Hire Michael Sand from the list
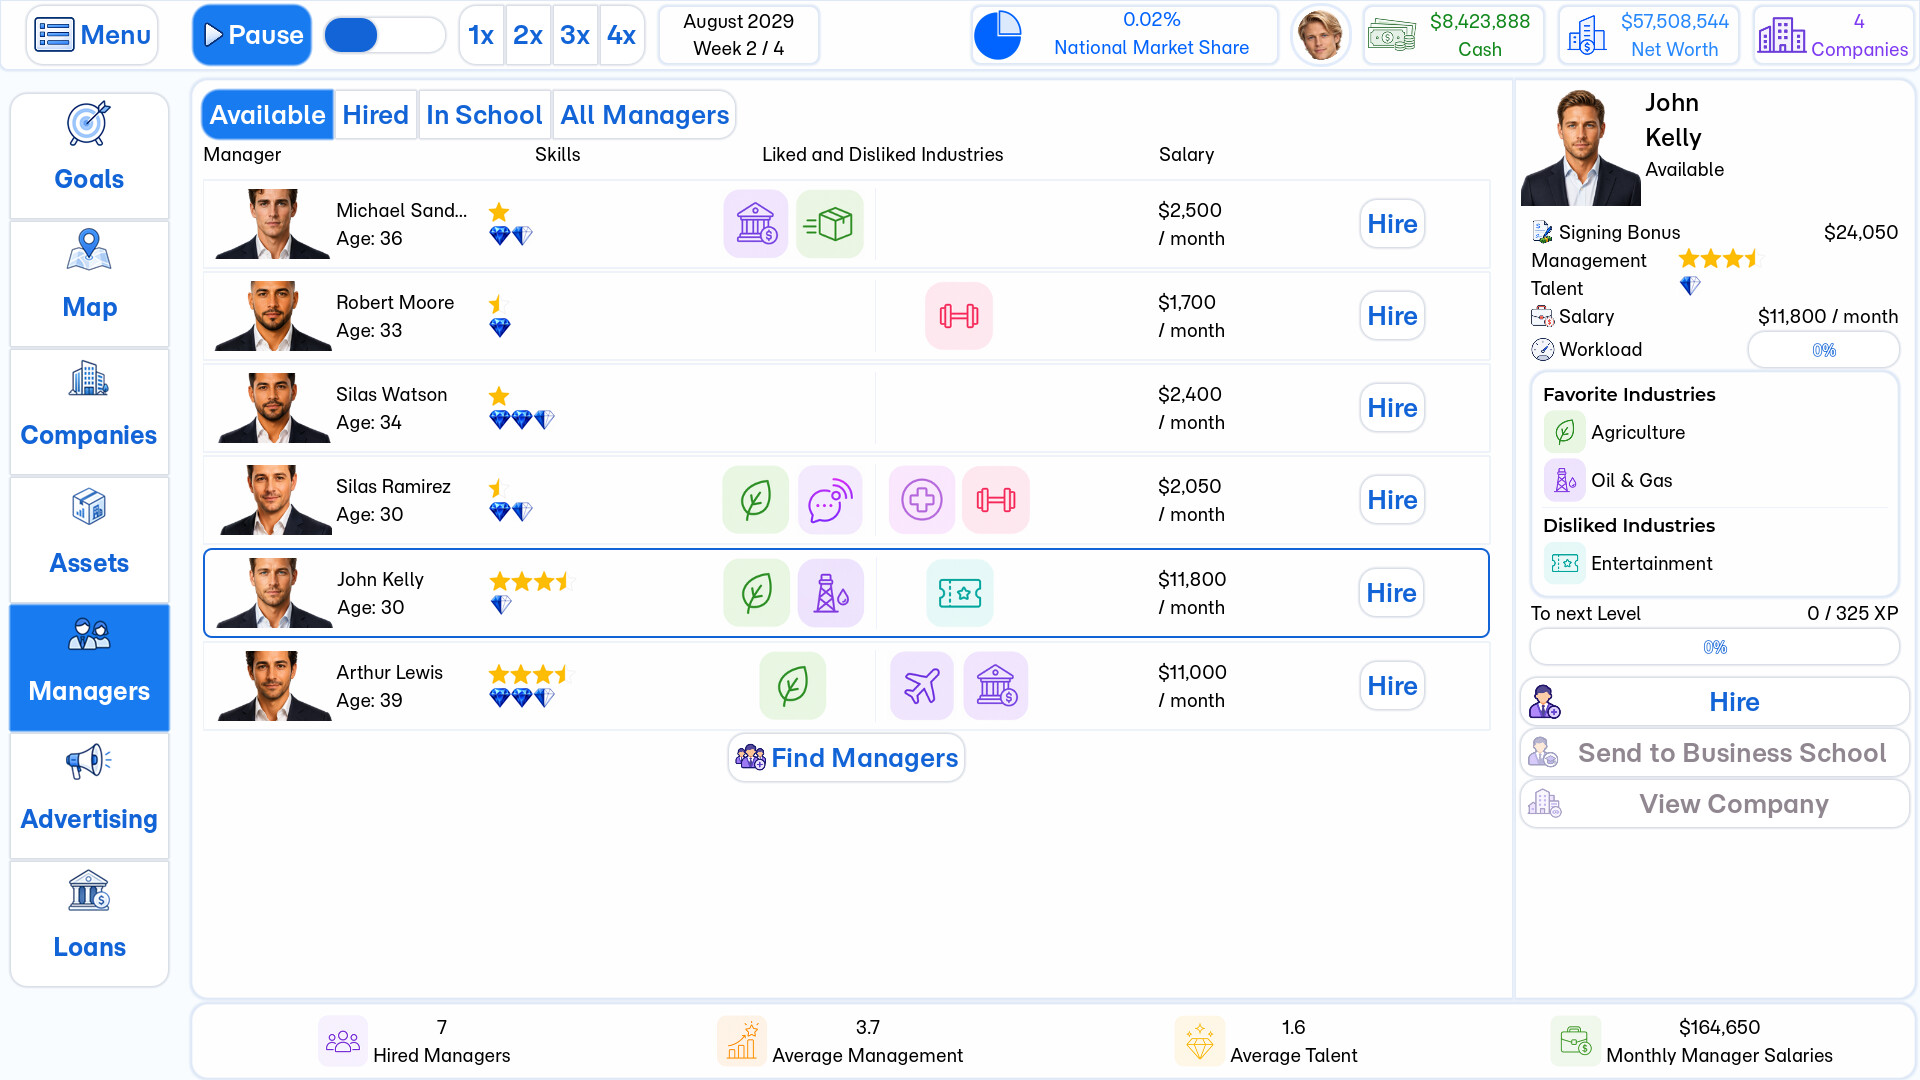This screenshot has width=1920, height=1080. (x=1392, y=224)
